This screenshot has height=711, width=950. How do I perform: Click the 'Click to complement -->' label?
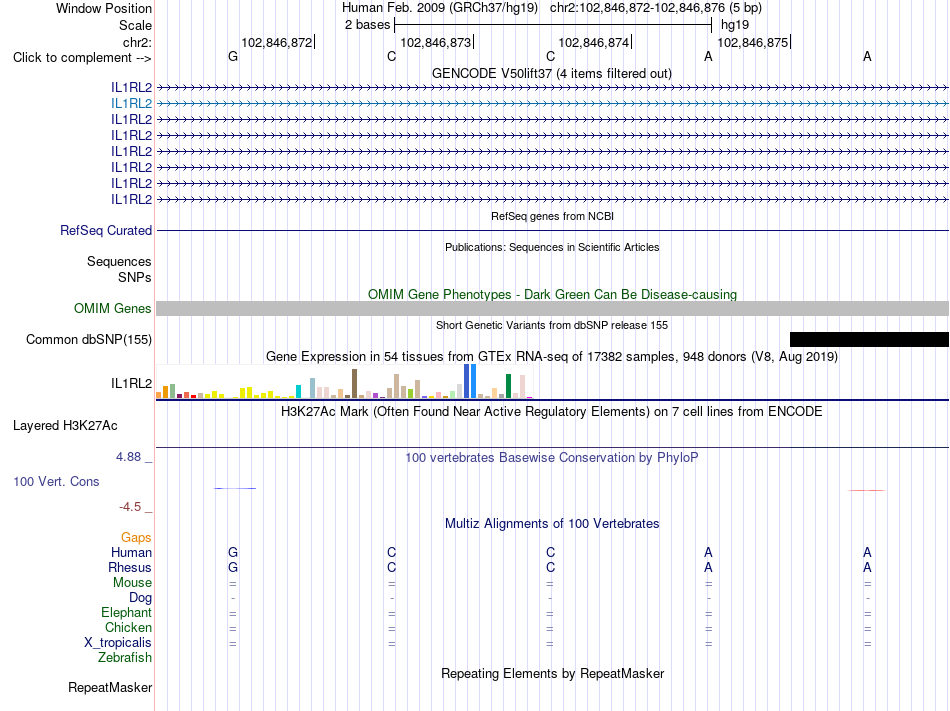pos(82,58)
